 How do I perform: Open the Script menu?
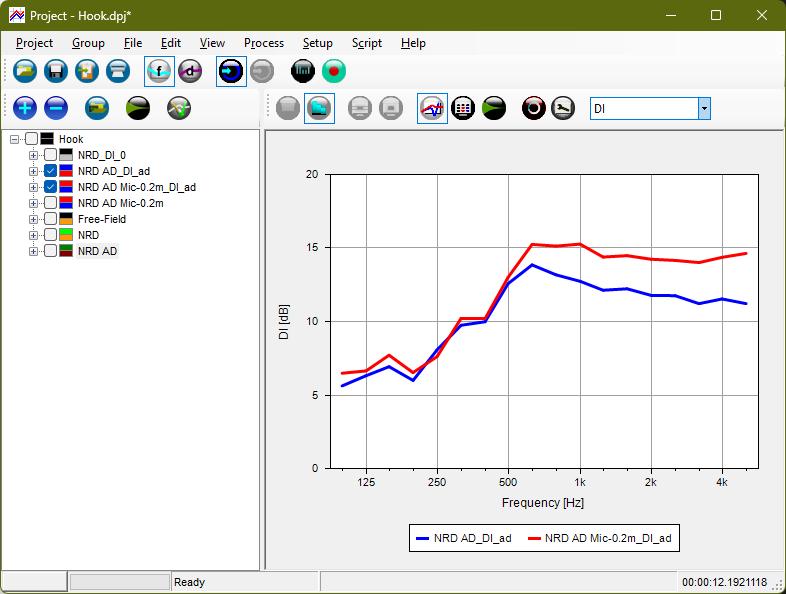[366, 43]
